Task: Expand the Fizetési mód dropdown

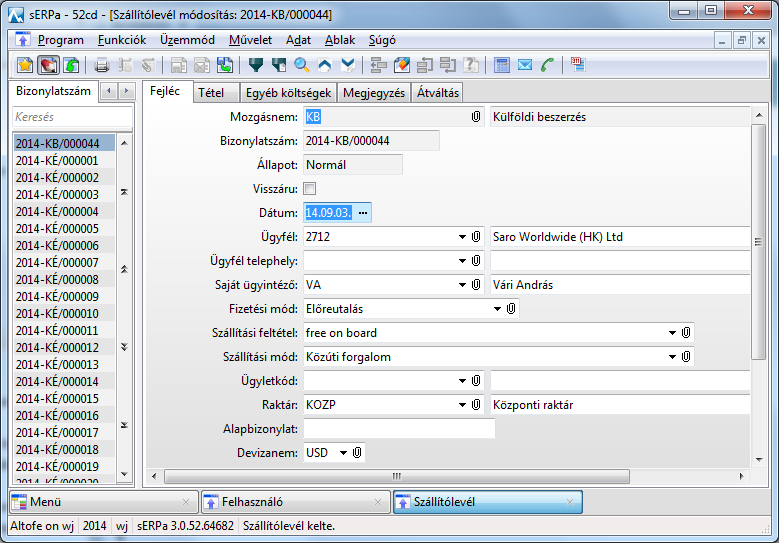Action: pyautogui.click(x=497, y=309)
